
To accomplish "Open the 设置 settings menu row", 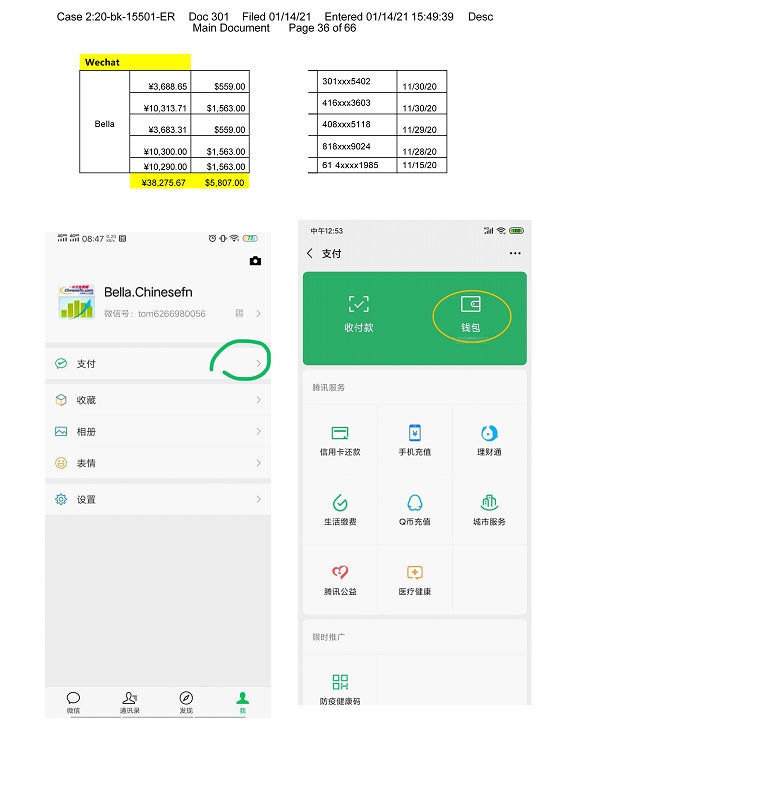I will [x=158, y=499].
